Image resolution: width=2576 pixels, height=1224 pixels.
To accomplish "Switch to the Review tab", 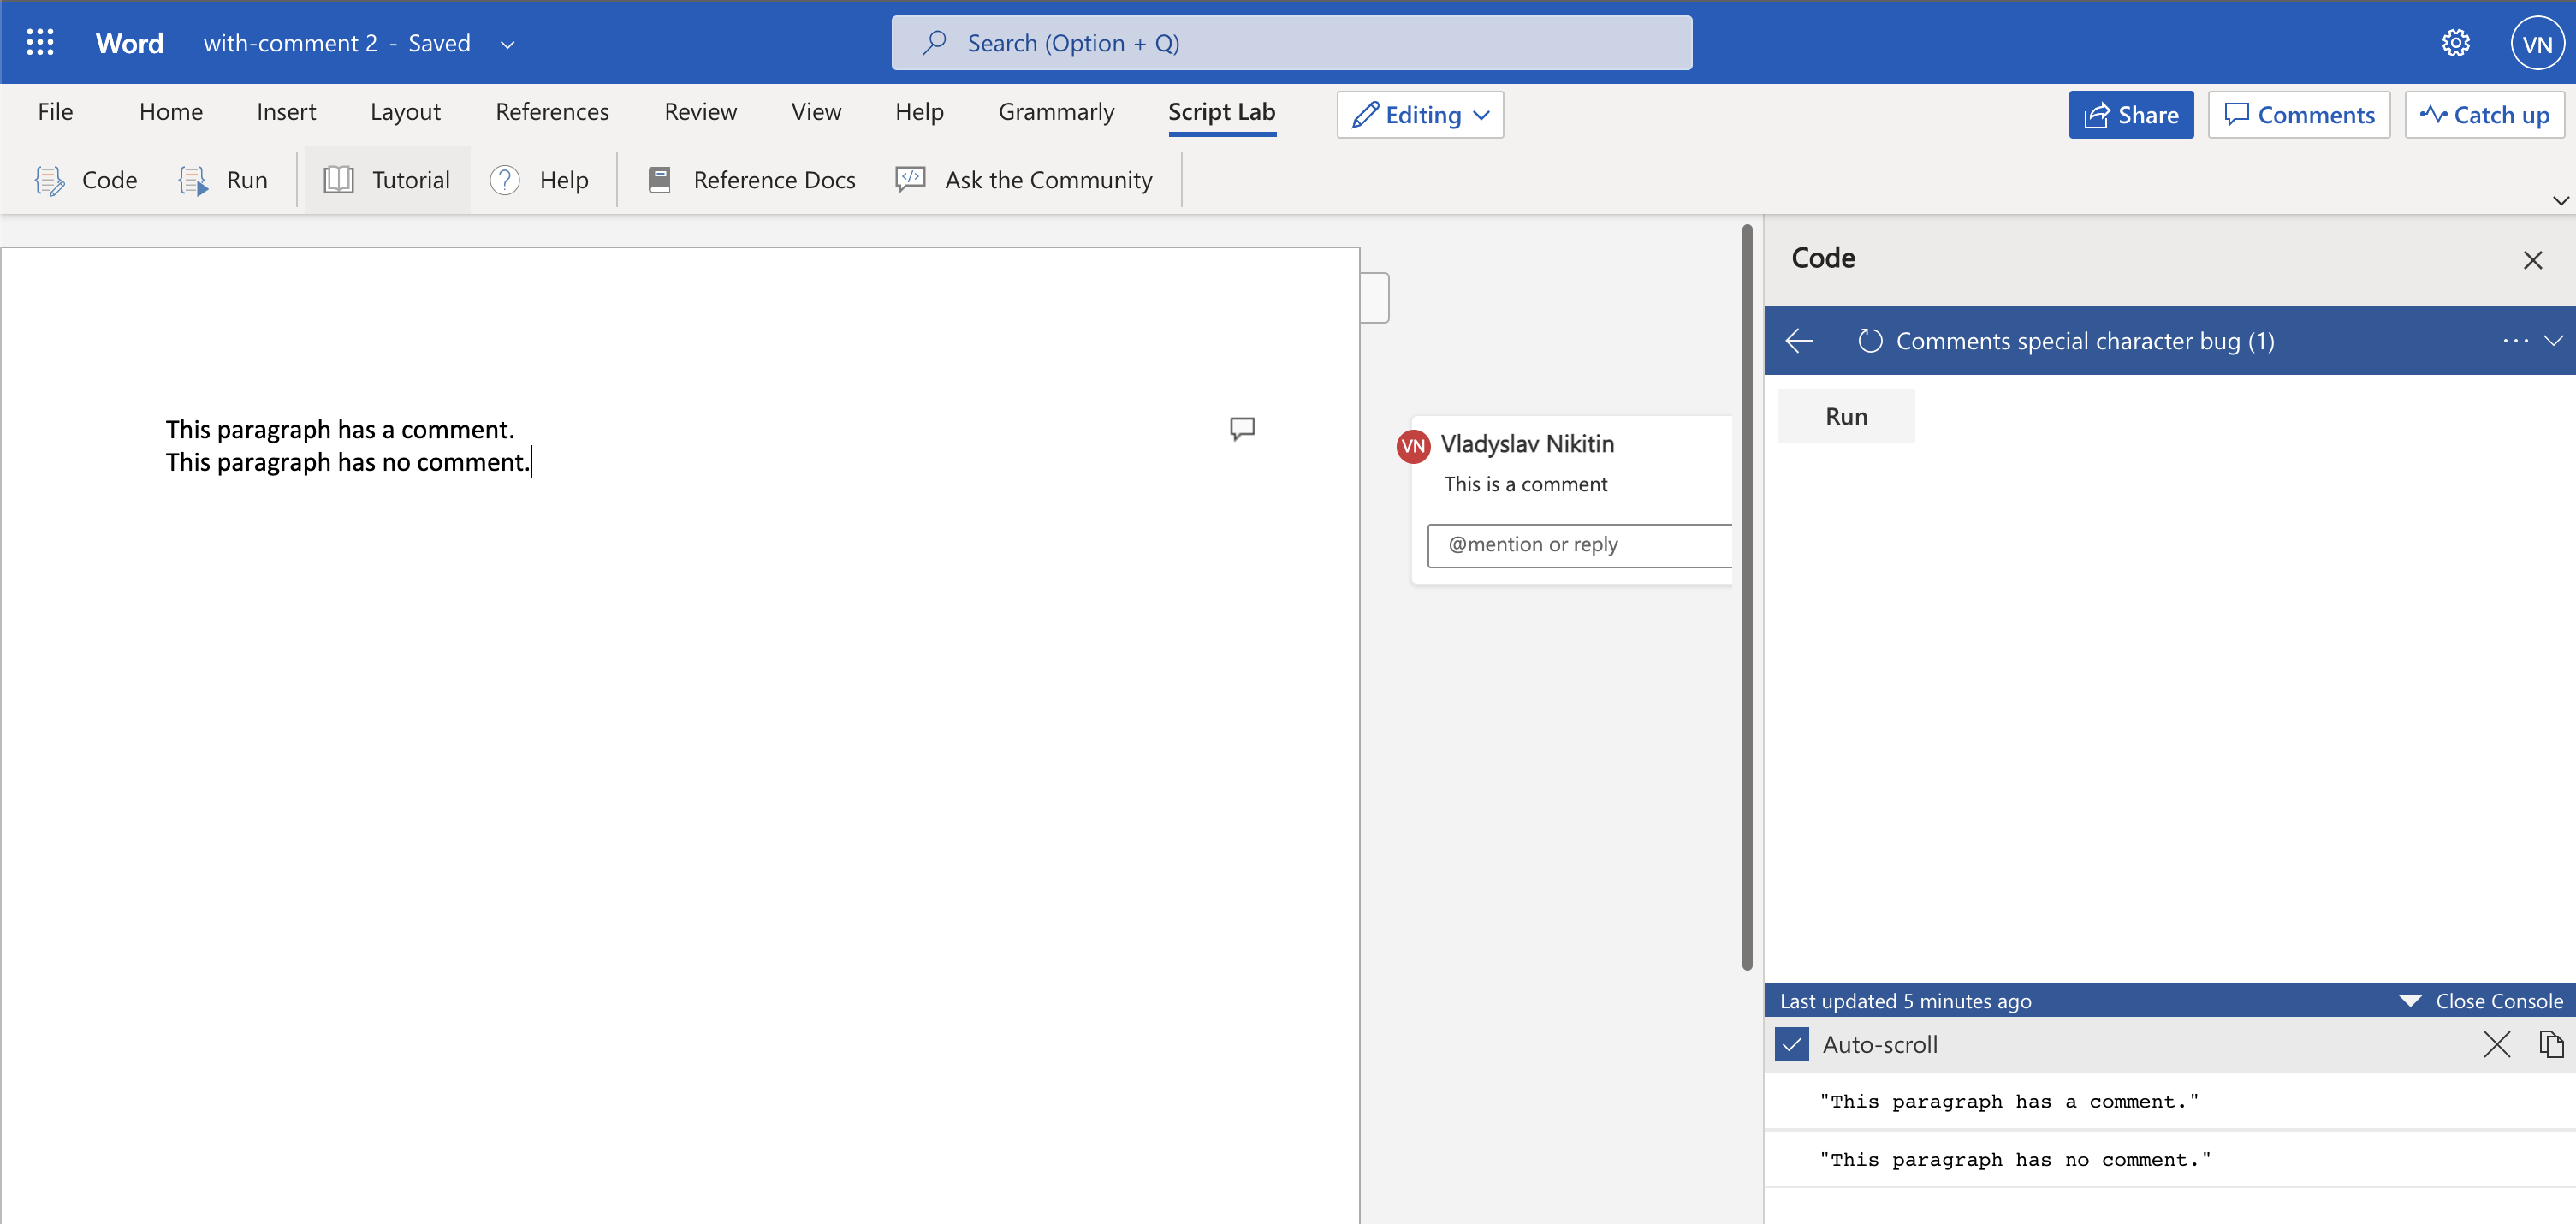I will pos(700,112).
